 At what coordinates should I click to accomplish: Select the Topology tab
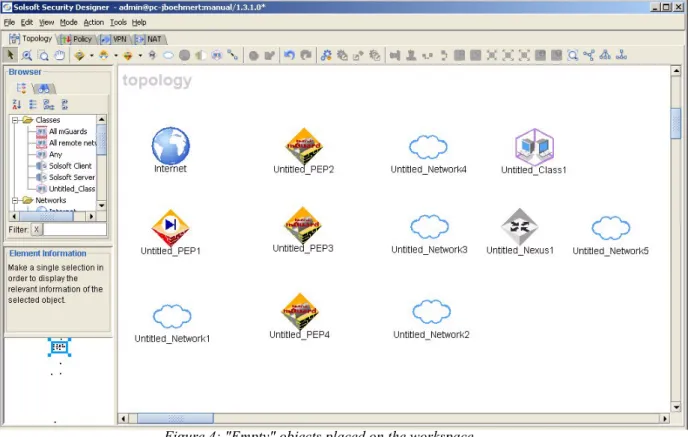(31, 39)
